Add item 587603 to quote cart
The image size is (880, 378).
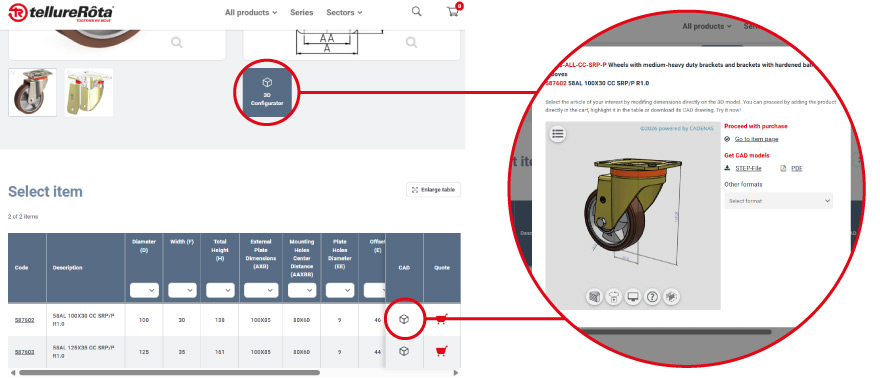tap(442, 351)
